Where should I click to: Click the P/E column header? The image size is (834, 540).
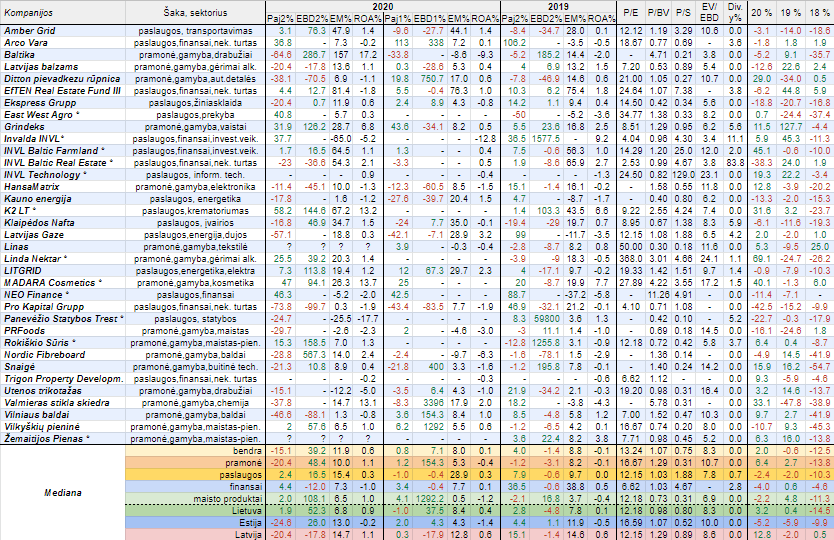click(x=630, y=12)
